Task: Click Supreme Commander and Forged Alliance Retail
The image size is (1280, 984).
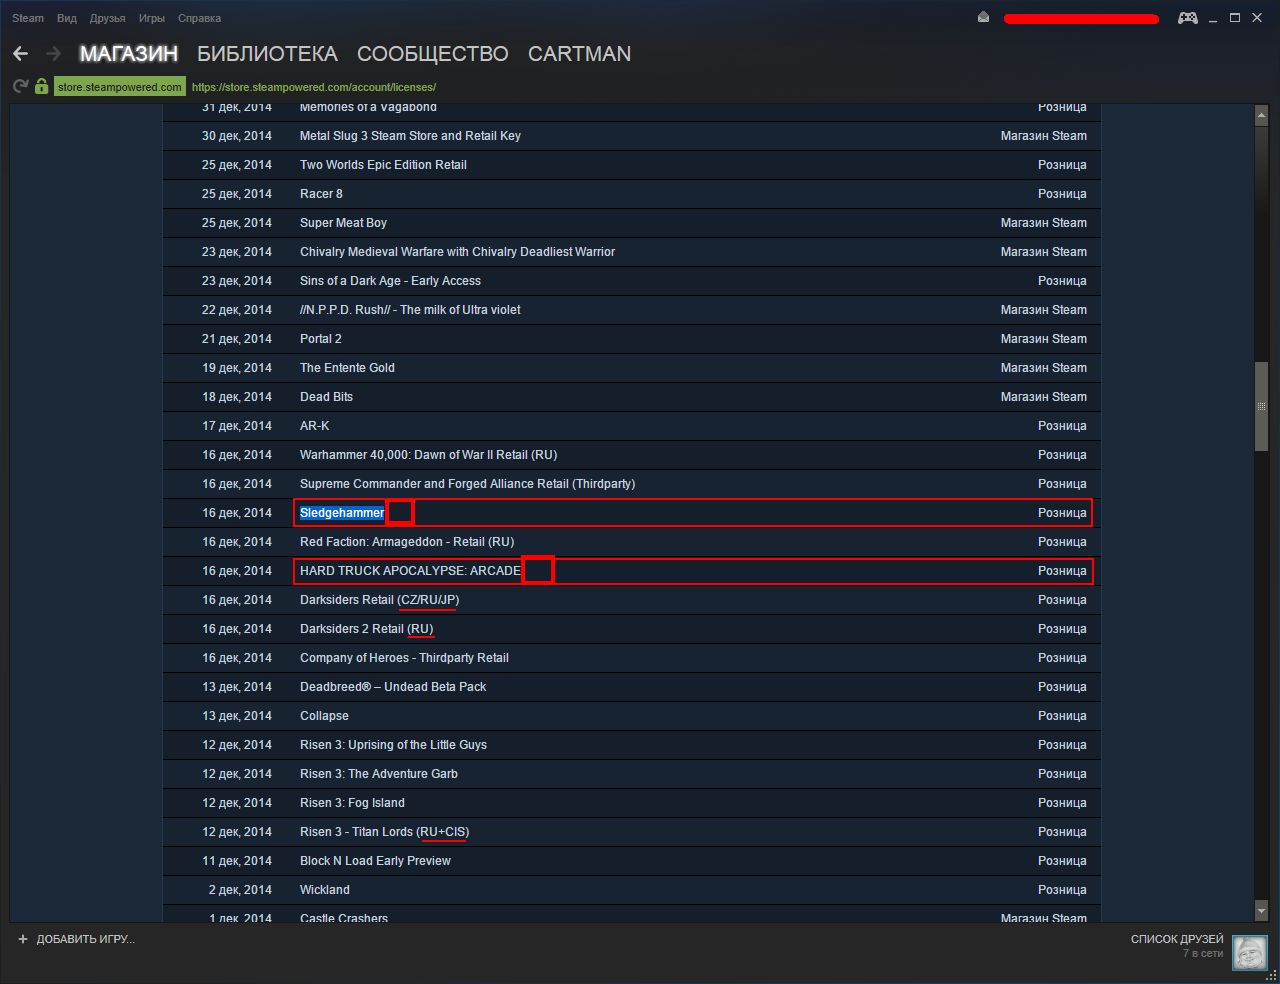Action: click(467, 484)
